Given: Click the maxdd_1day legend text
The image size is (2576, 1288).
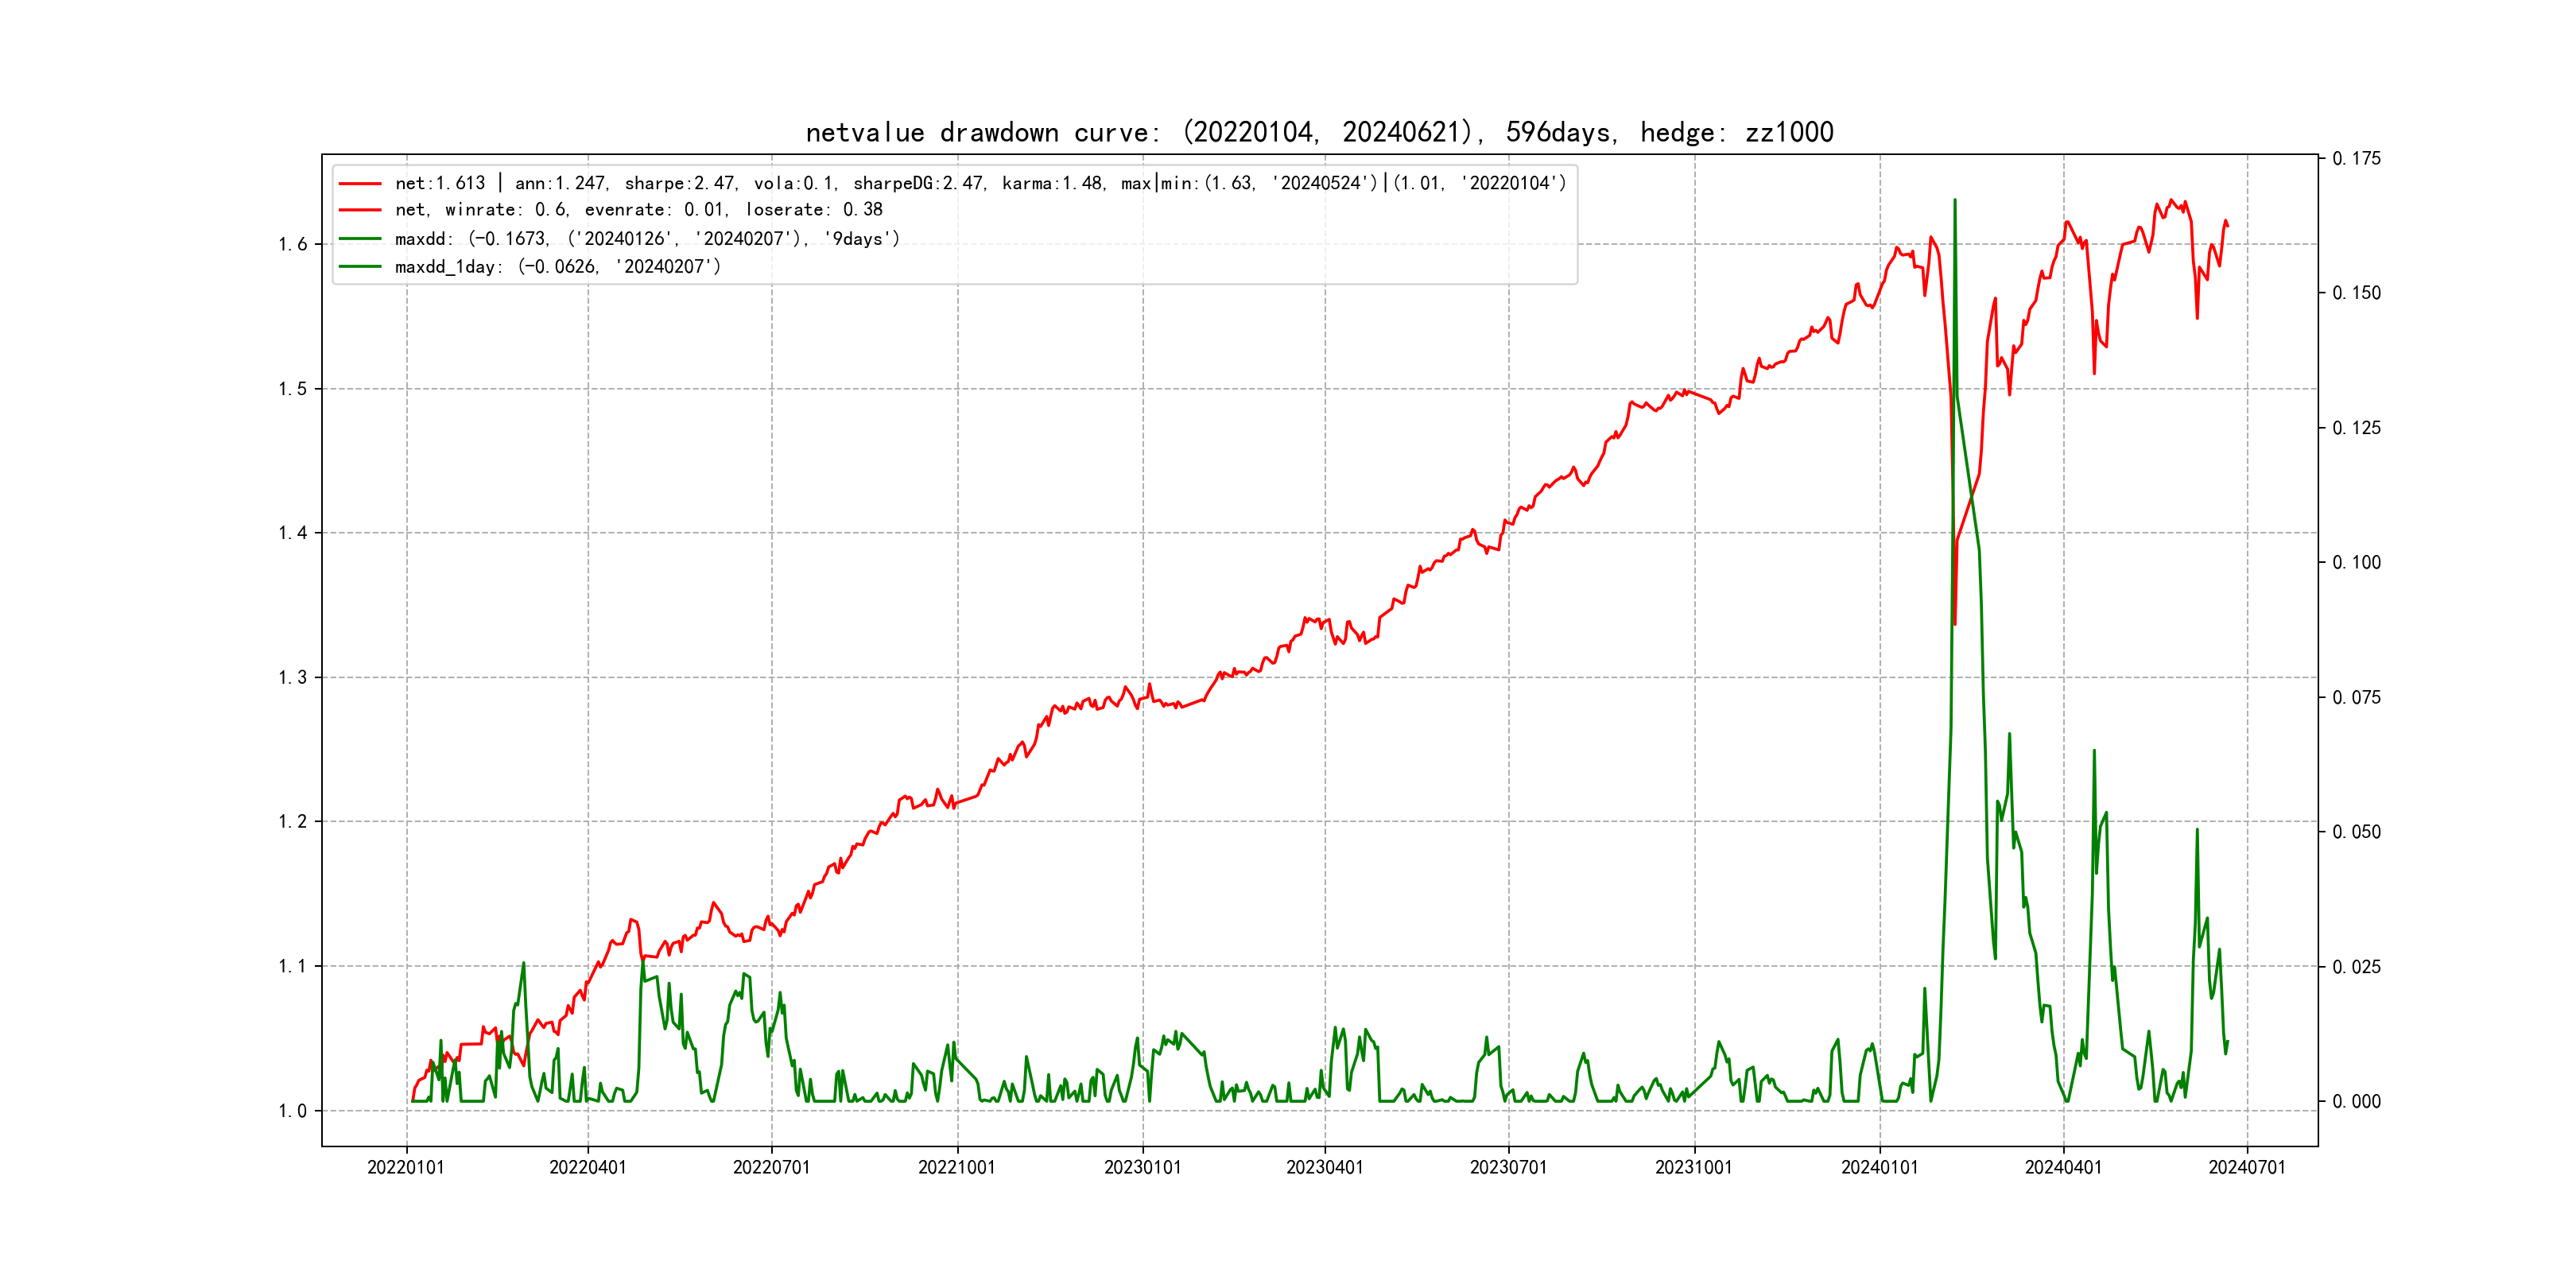Looking at the screenshot, I should 557,267.
